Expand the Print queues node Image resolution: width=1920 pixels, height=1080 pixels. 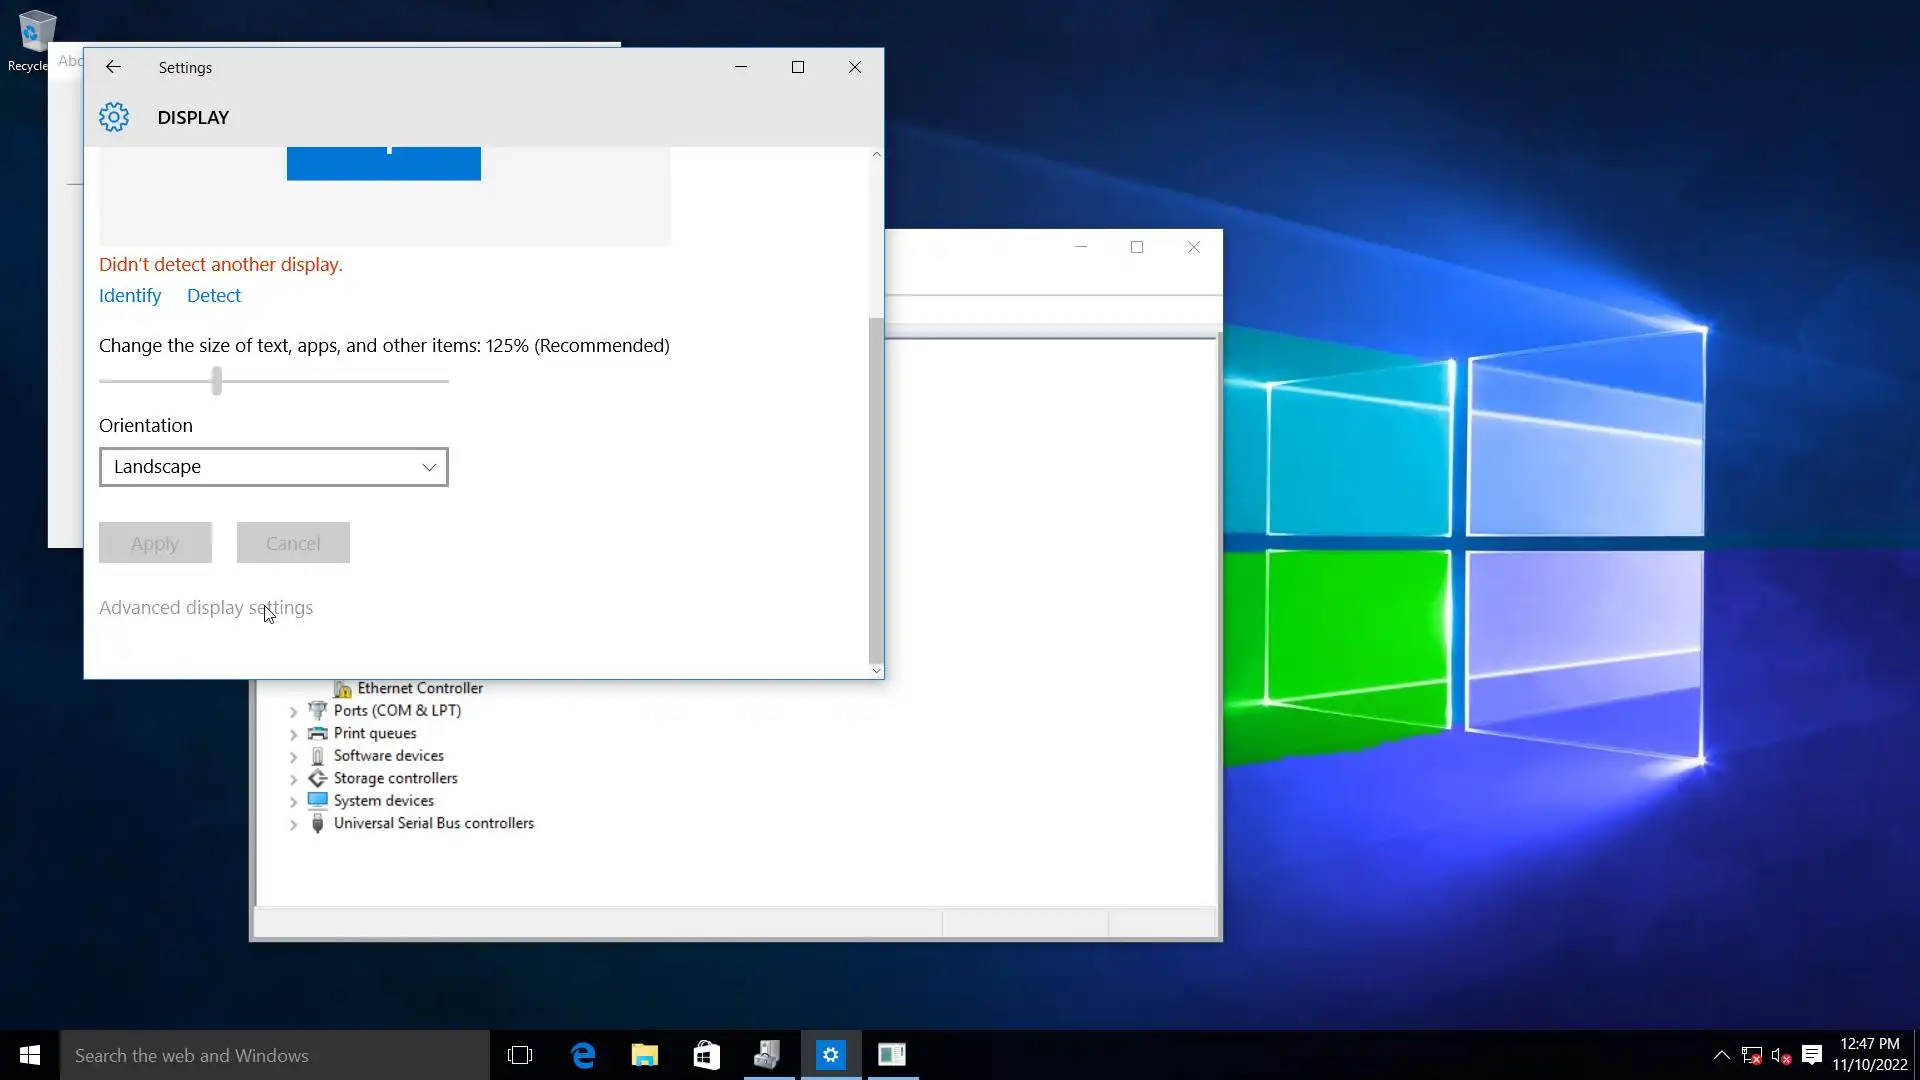[x=293, y=734]
